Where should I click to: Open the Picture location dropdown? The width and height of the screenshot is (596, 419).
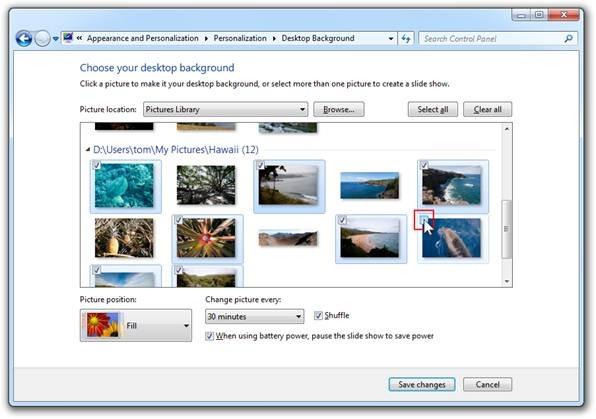click(225, 110)
